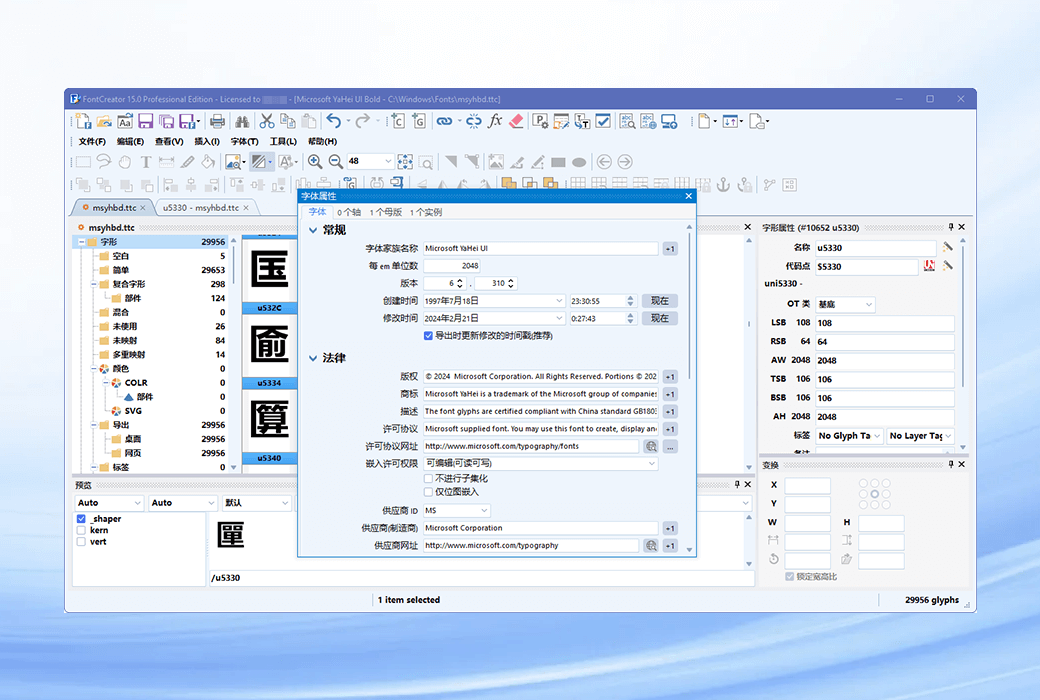
Task: Open the 工具(L) menu
Action: tap(283, 141)
